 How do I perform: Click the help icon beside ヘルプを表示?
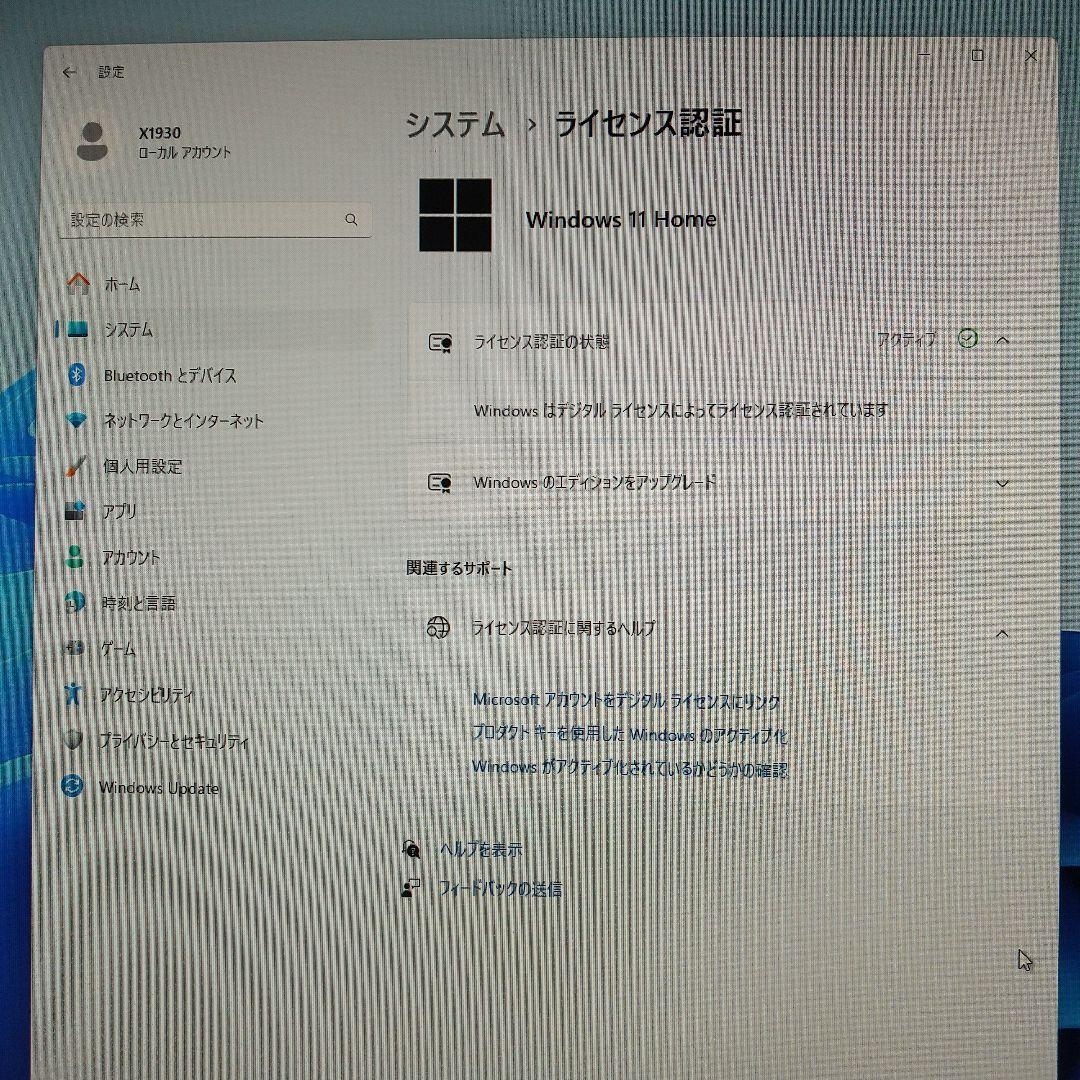click(411, 849)
